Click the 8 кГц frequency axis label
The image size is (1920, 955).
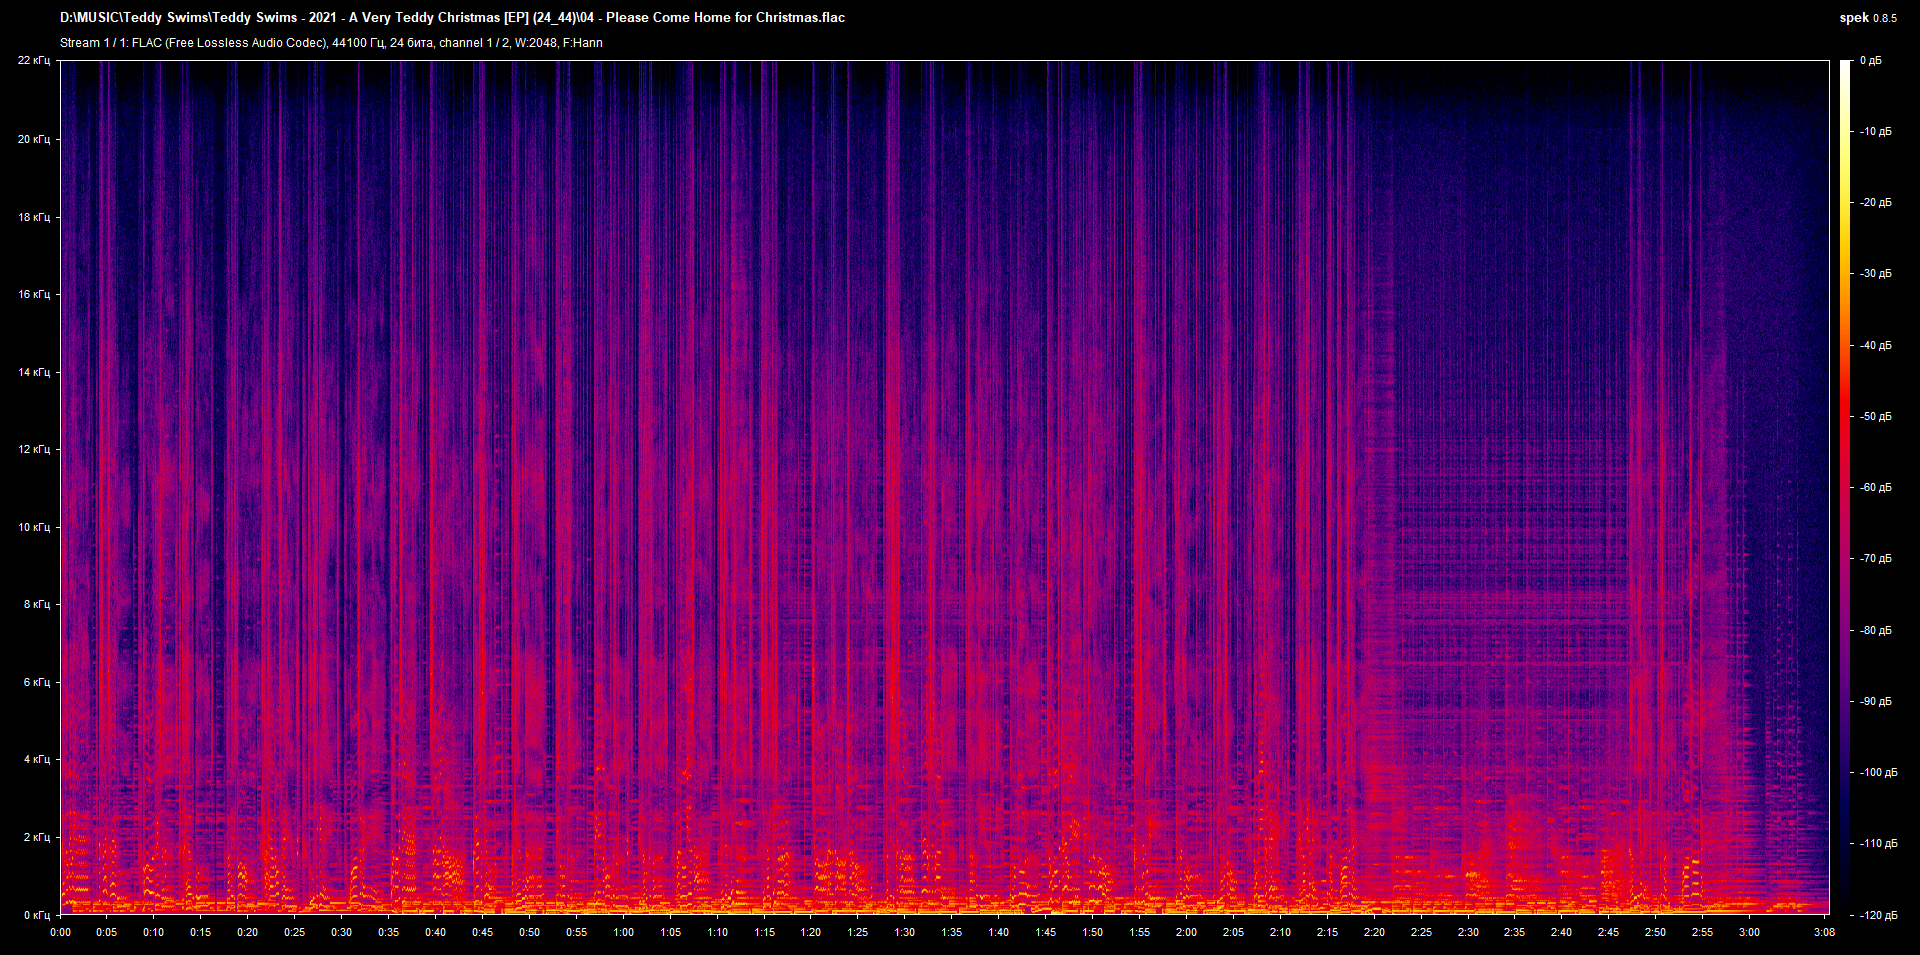[37, 604]
